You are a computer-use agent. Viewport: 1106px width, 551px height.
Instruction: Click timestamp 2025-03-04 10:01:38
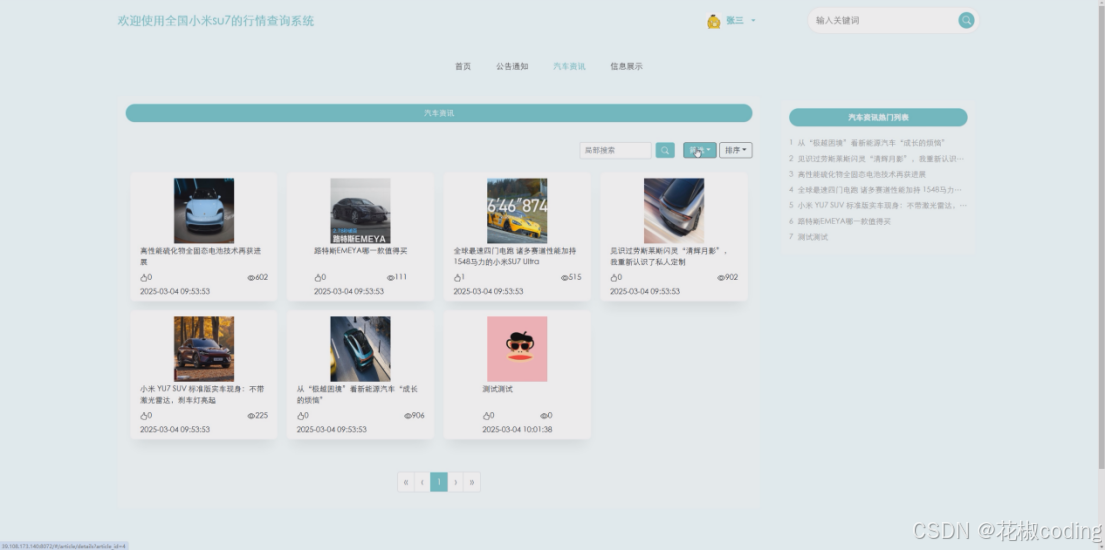(517, 430)
